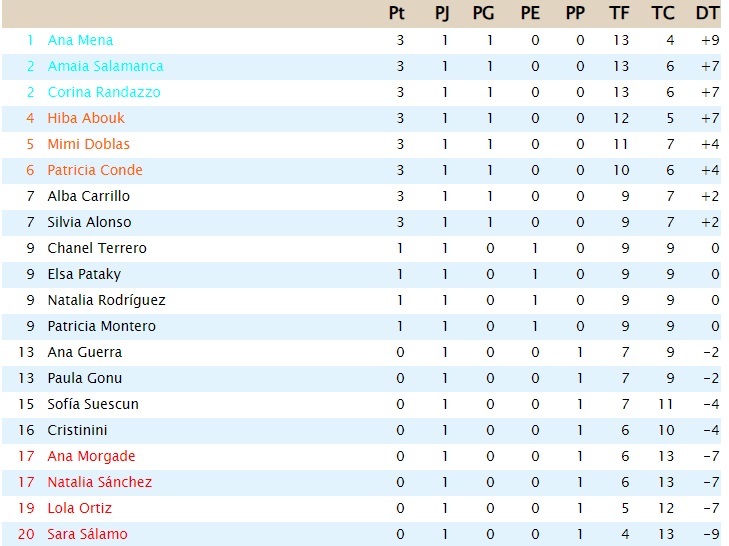Sort by the PJ column header
The image size is (729, 546).
(442, 13)
